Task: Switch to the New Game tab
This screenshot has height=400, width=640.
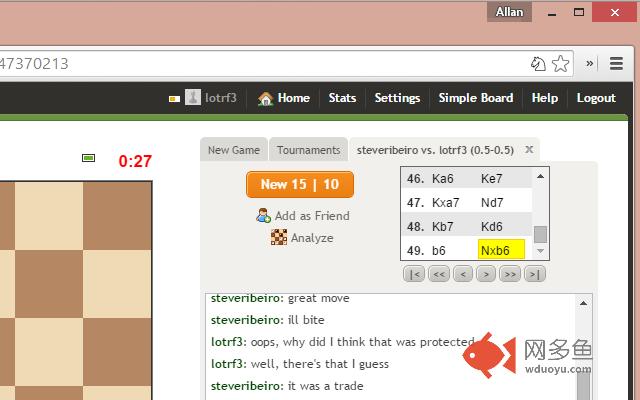Action: click(234, 150)
